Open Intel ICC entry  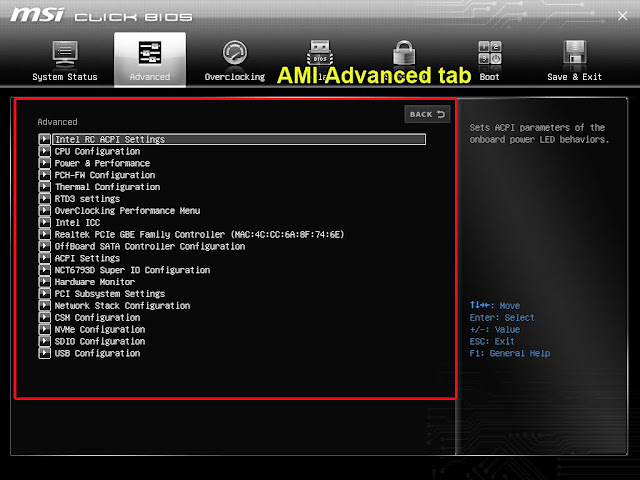click(x=78, y=222)
